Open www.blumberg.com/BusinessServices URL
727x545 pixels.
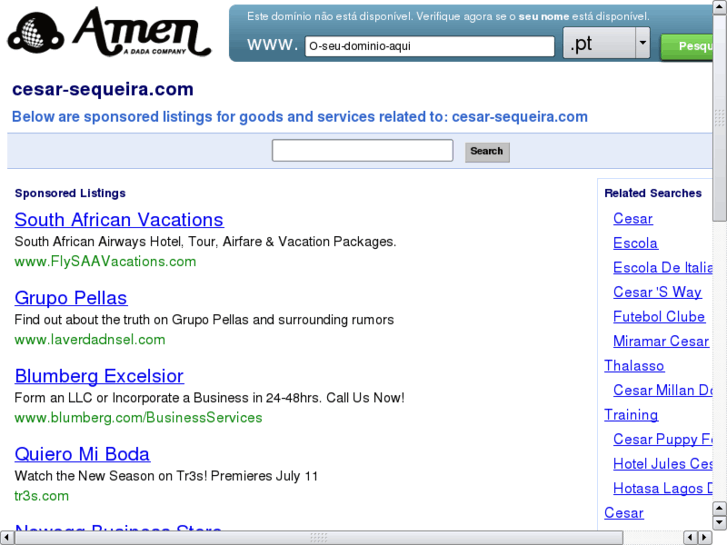[138, 418]
